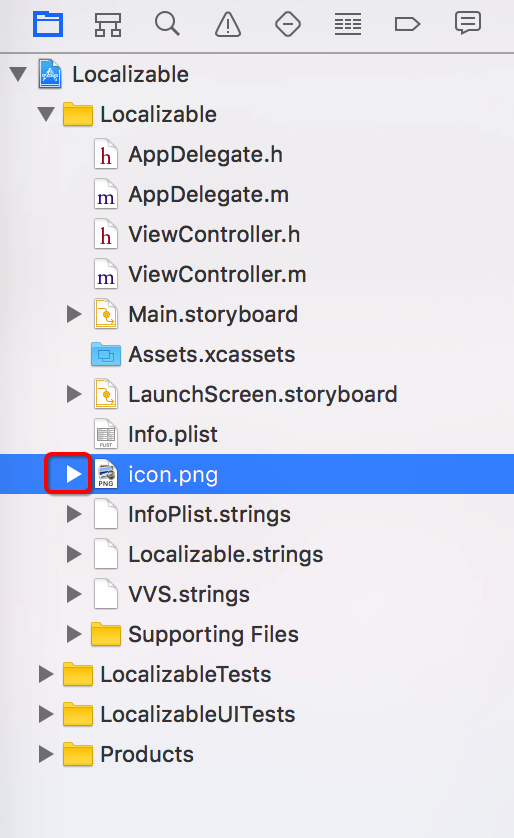Expand Main.storyboard disclosure triangle
Viewport: 514px width, 838px height.
[74, 314]
